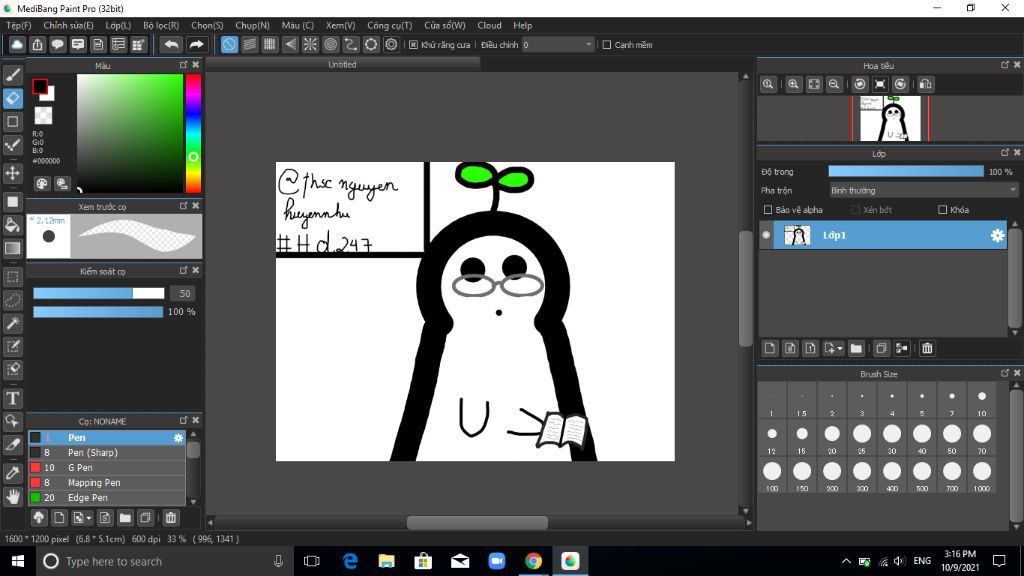Open the Lớp(L) menu
The height and width of the screenshot is (576, 1024).
[118, 25]
